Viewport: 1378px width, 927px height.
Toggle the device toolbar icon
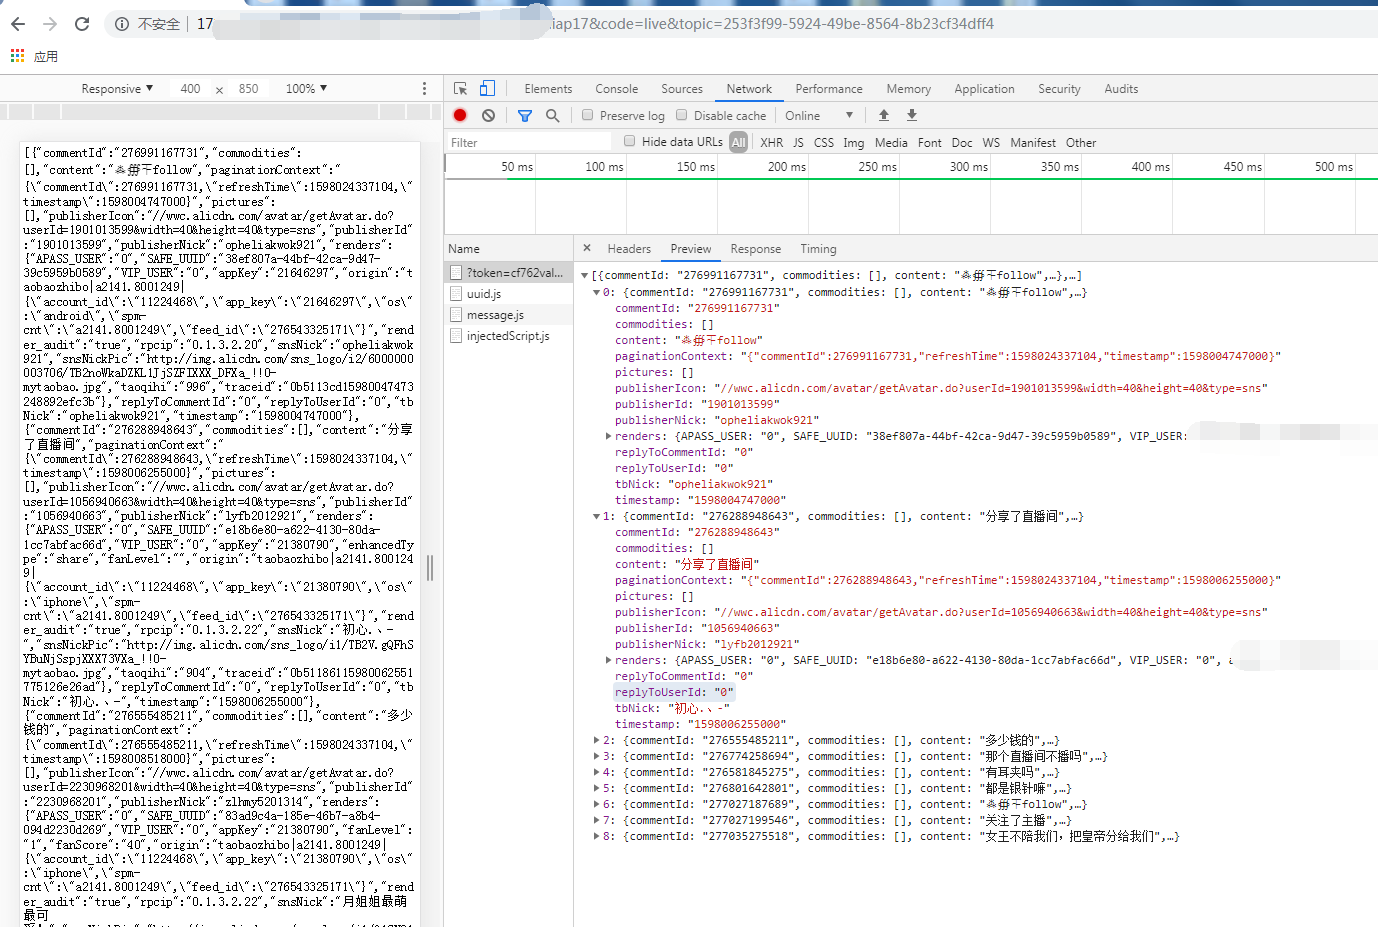click(x=487, y=88)
